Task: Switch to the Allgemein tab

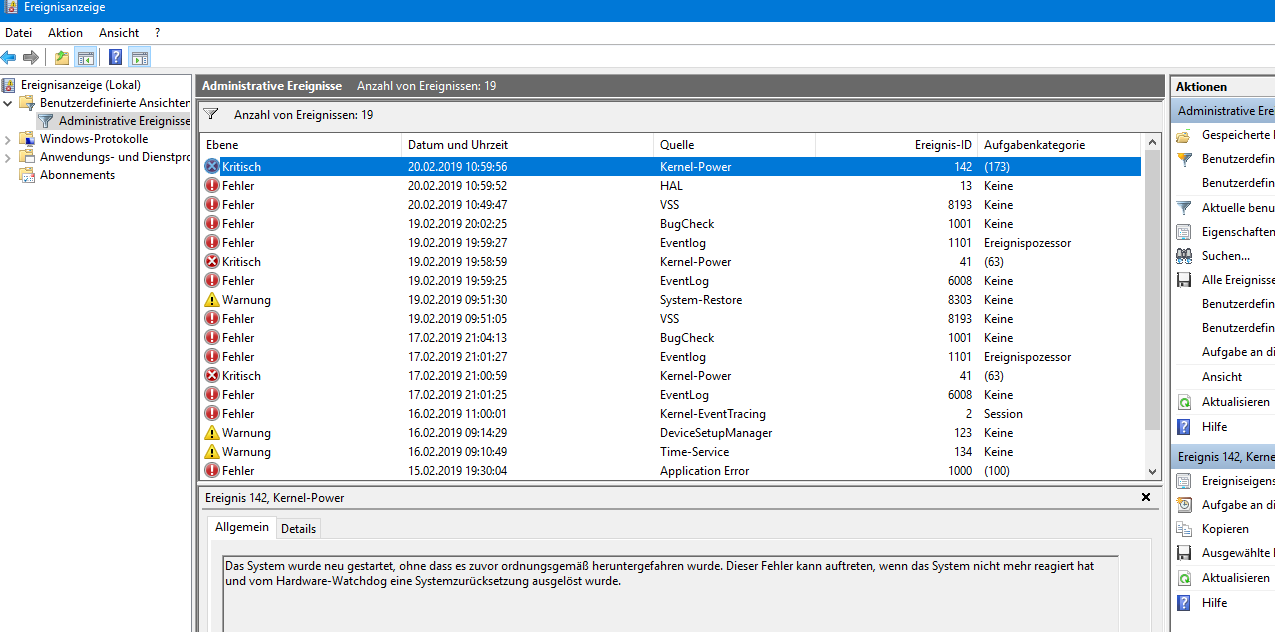Action: [242, 527]
